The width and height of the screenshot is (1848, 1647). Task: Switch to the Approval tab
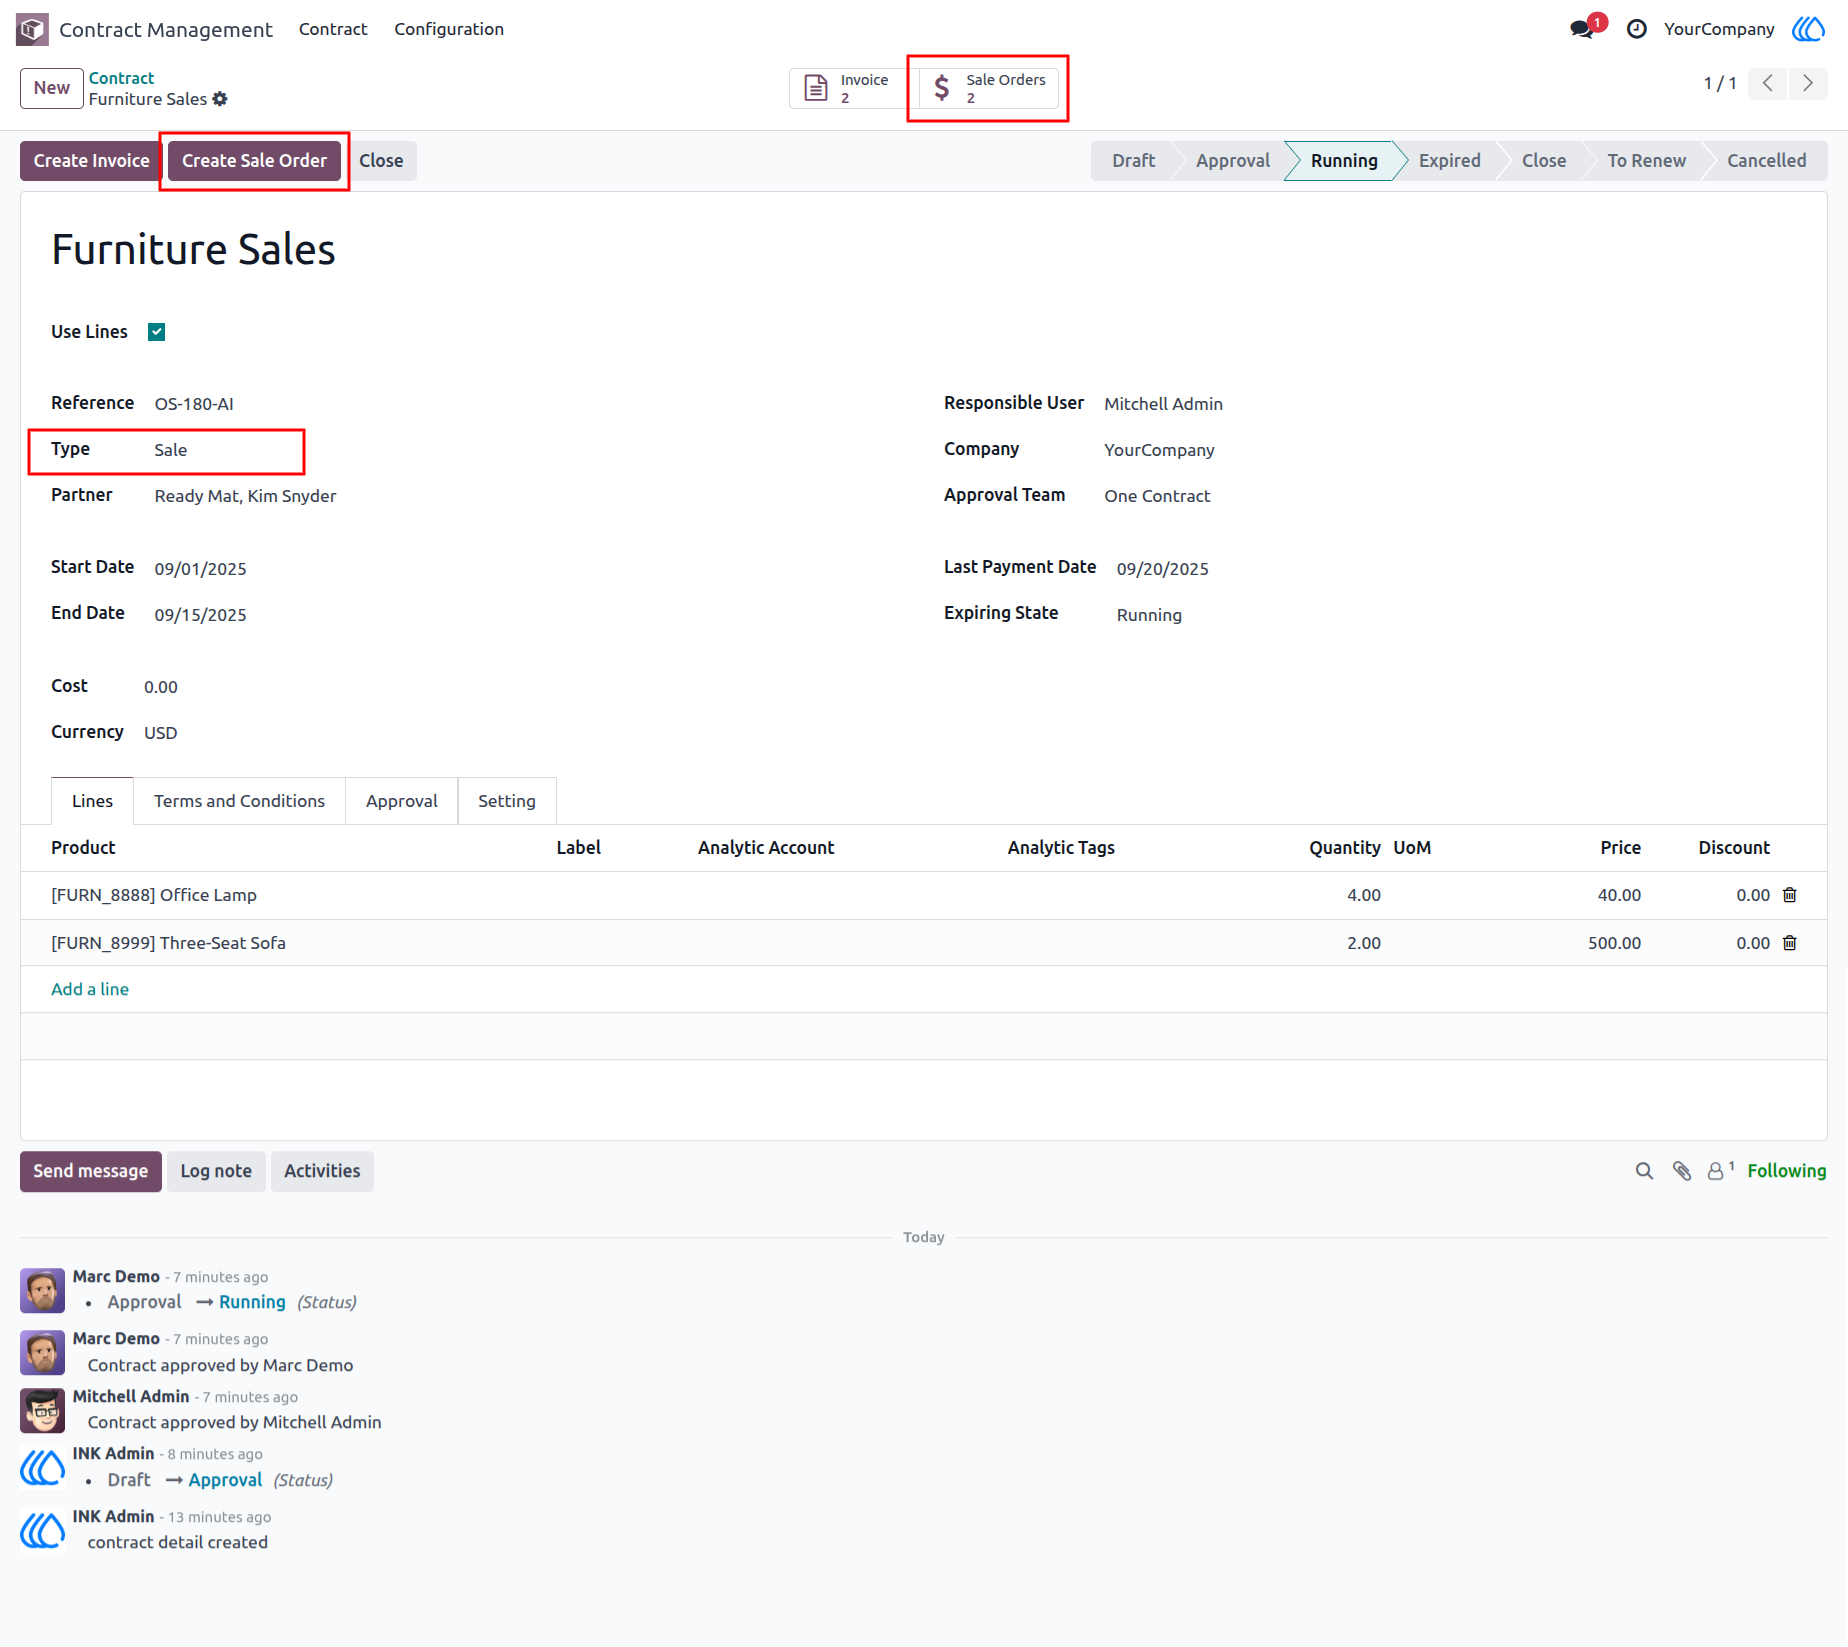pos(401,801)
